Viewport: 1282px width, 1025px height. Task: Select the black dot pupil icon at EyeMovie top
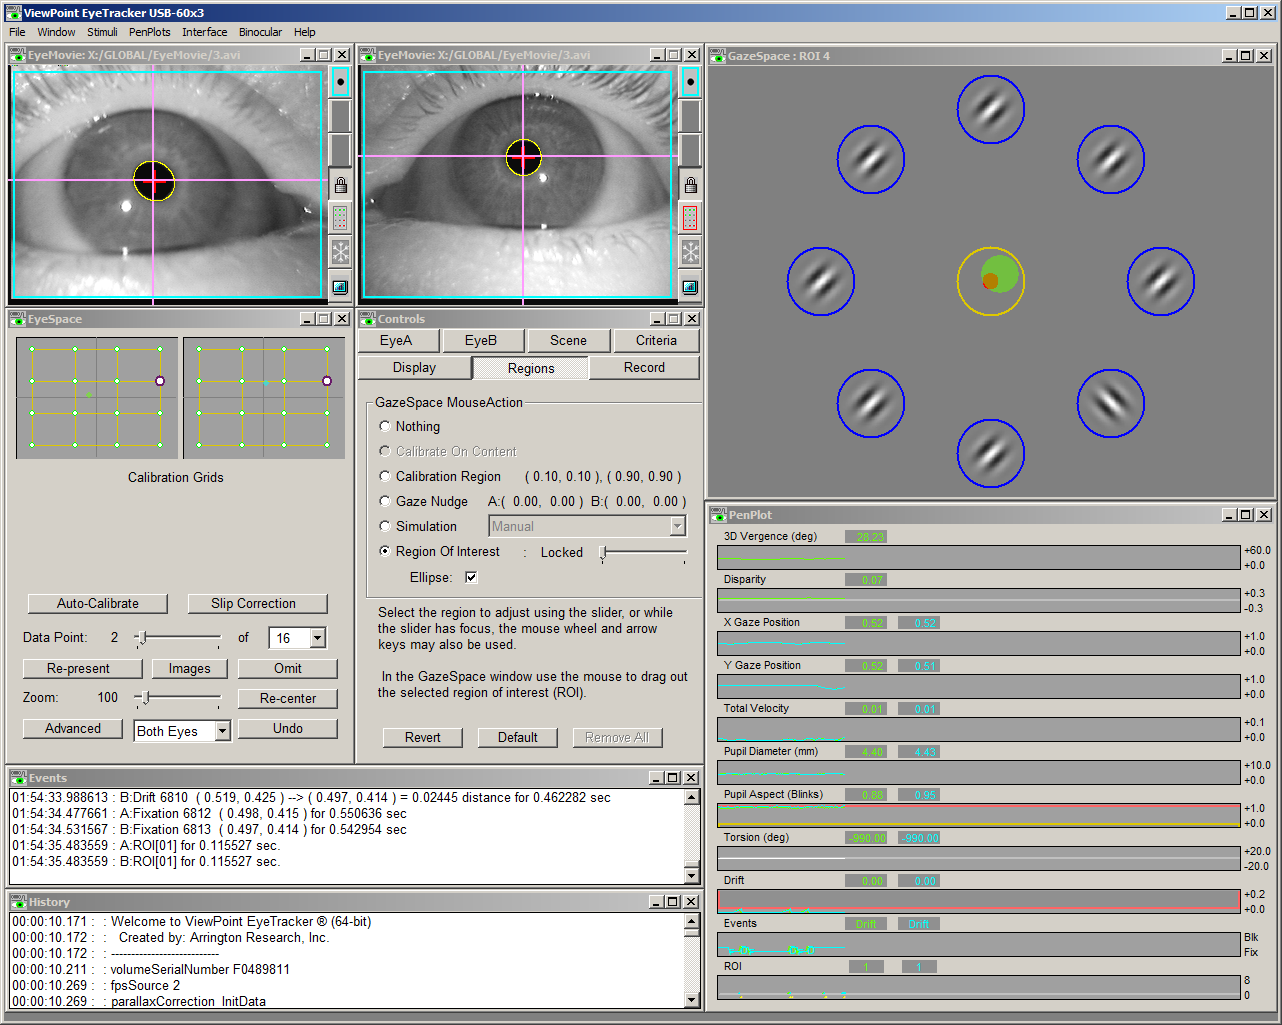[340, 81]
